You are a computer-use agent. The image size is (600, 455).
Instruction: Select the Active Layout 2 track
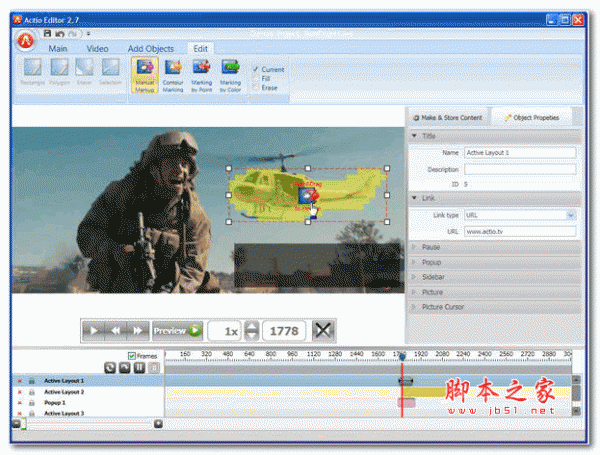point(88,392)
